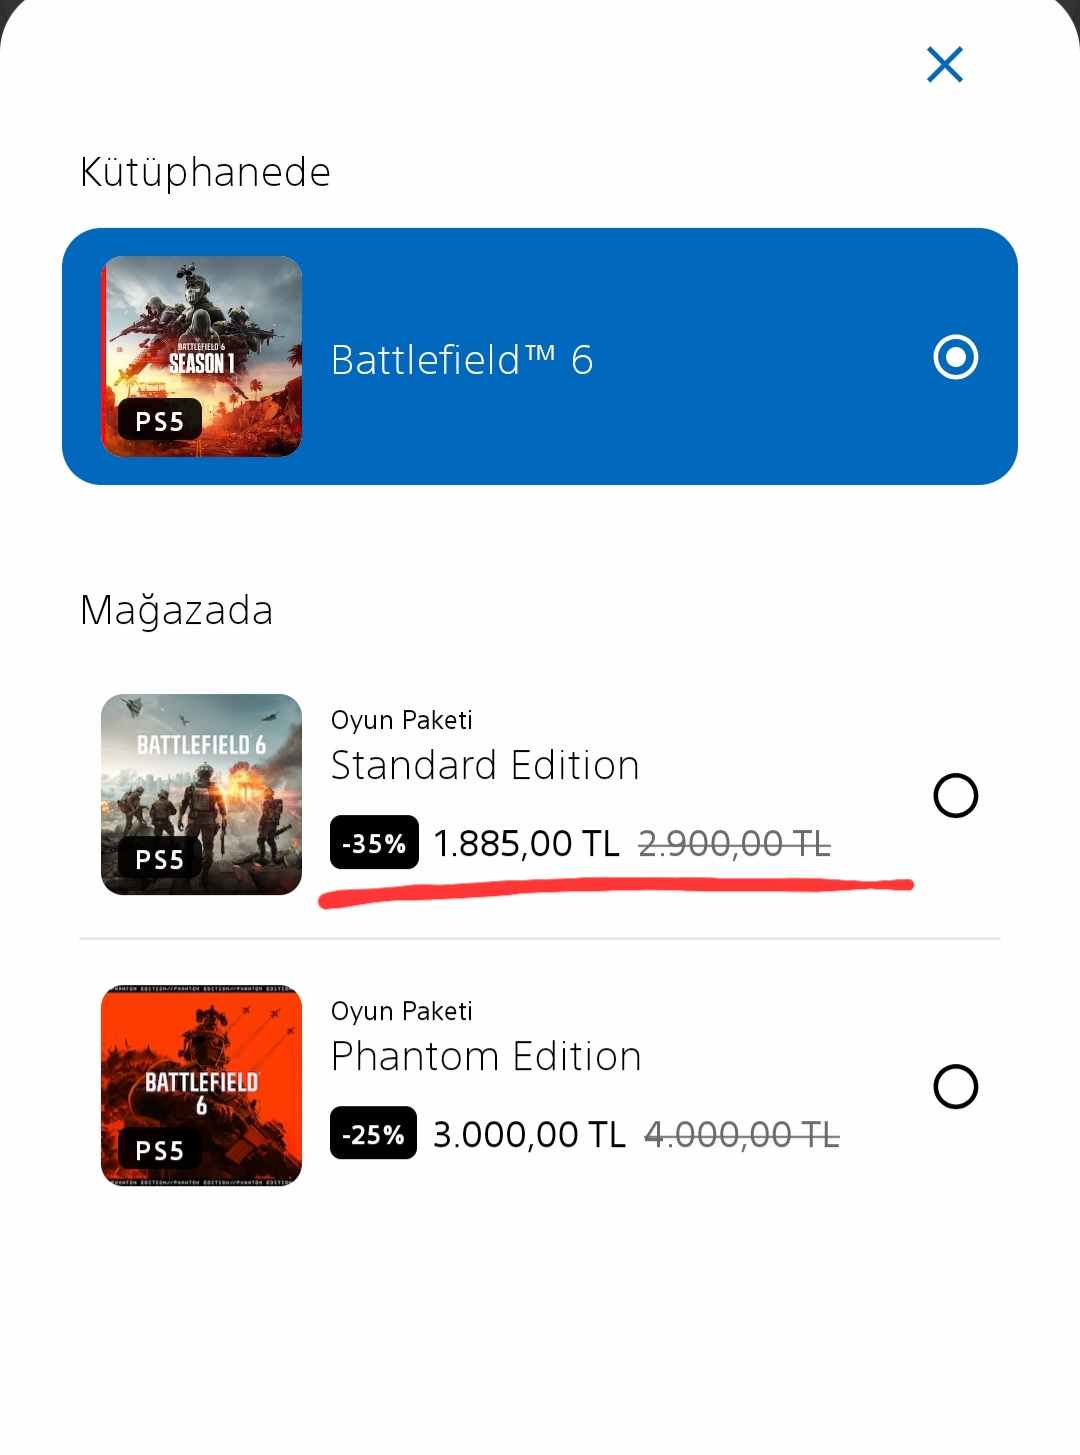Click the crossed-out 4.000,00 TL price
Viewport: 1080px width, 1455px height.
742,1135
